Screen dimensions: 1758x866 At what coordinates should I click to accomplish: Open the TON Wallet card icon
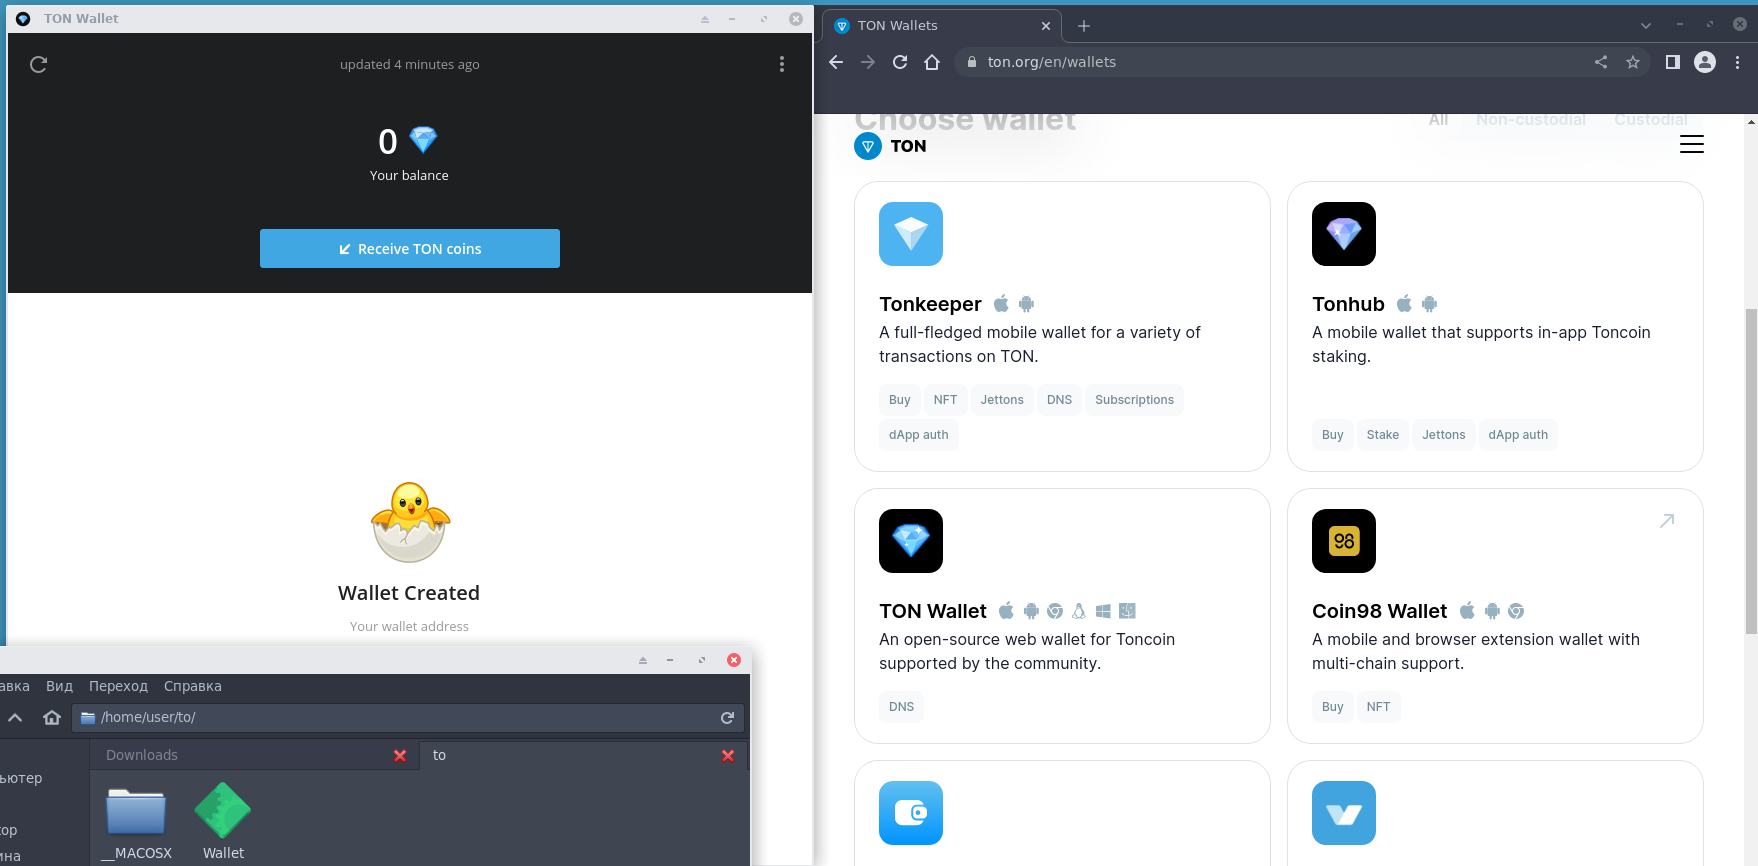(911, 541)
